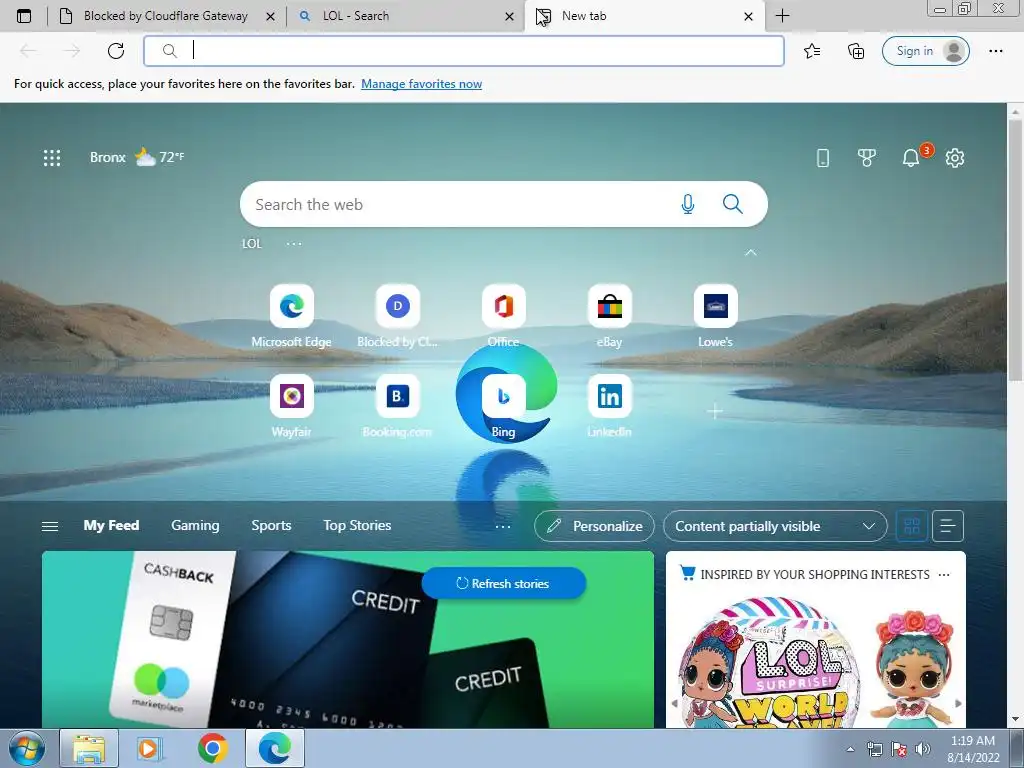Click the Refresh stories button

(504, 583)
